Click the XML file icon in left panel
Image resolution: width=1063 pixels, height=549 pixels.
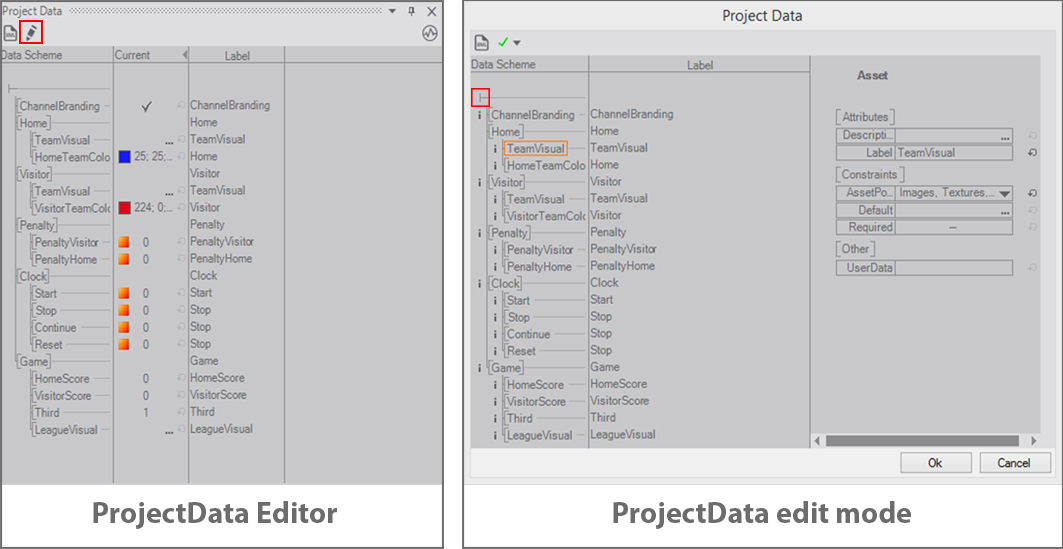(x=10, y=32)
